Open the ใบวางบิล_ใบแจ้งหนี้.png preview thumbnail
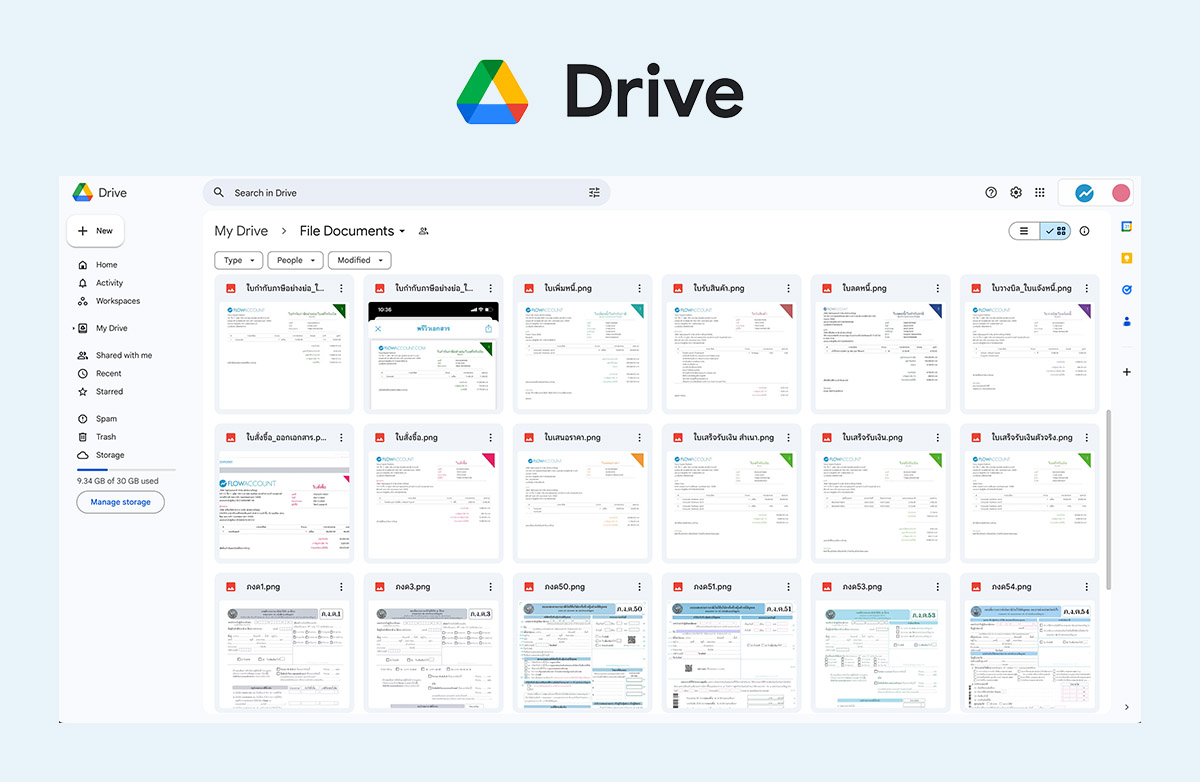 (x=1028, y=356)
